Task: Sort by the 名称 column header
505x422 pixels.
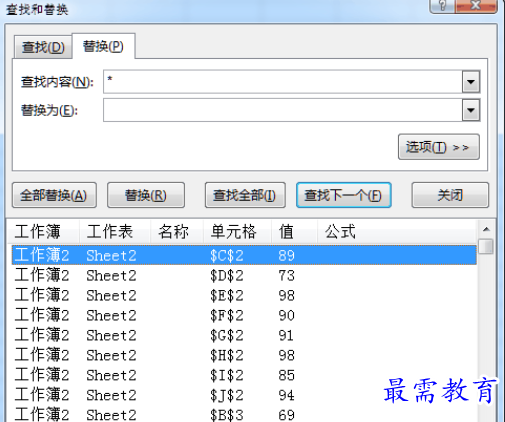Action: (177, 232)
